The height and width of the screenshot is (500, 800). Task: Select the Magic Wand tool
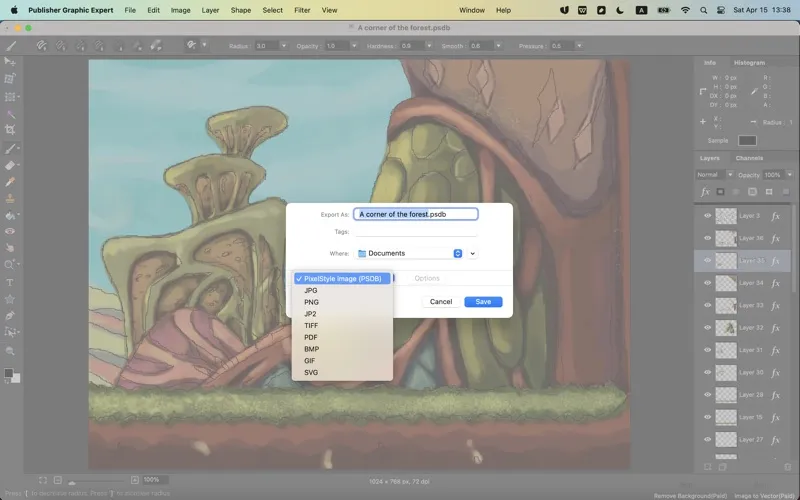coord(10,114)
